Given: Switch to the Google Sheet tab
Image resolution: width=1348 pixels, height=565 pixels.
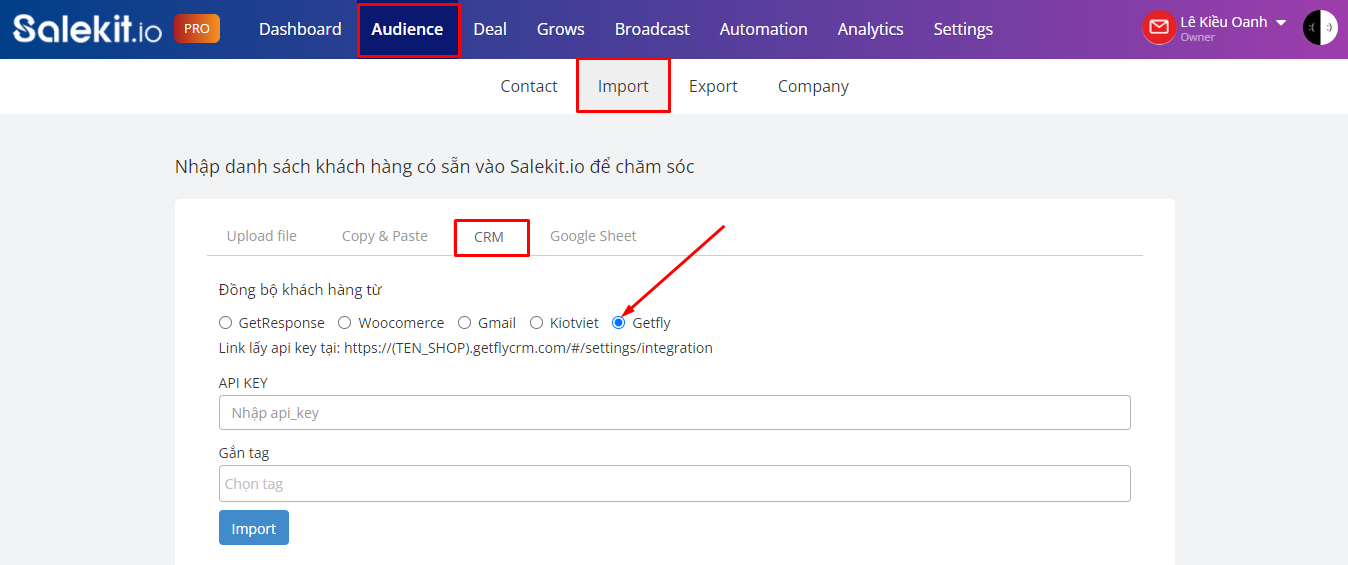Looking at the screenshot, I should 593,236.
